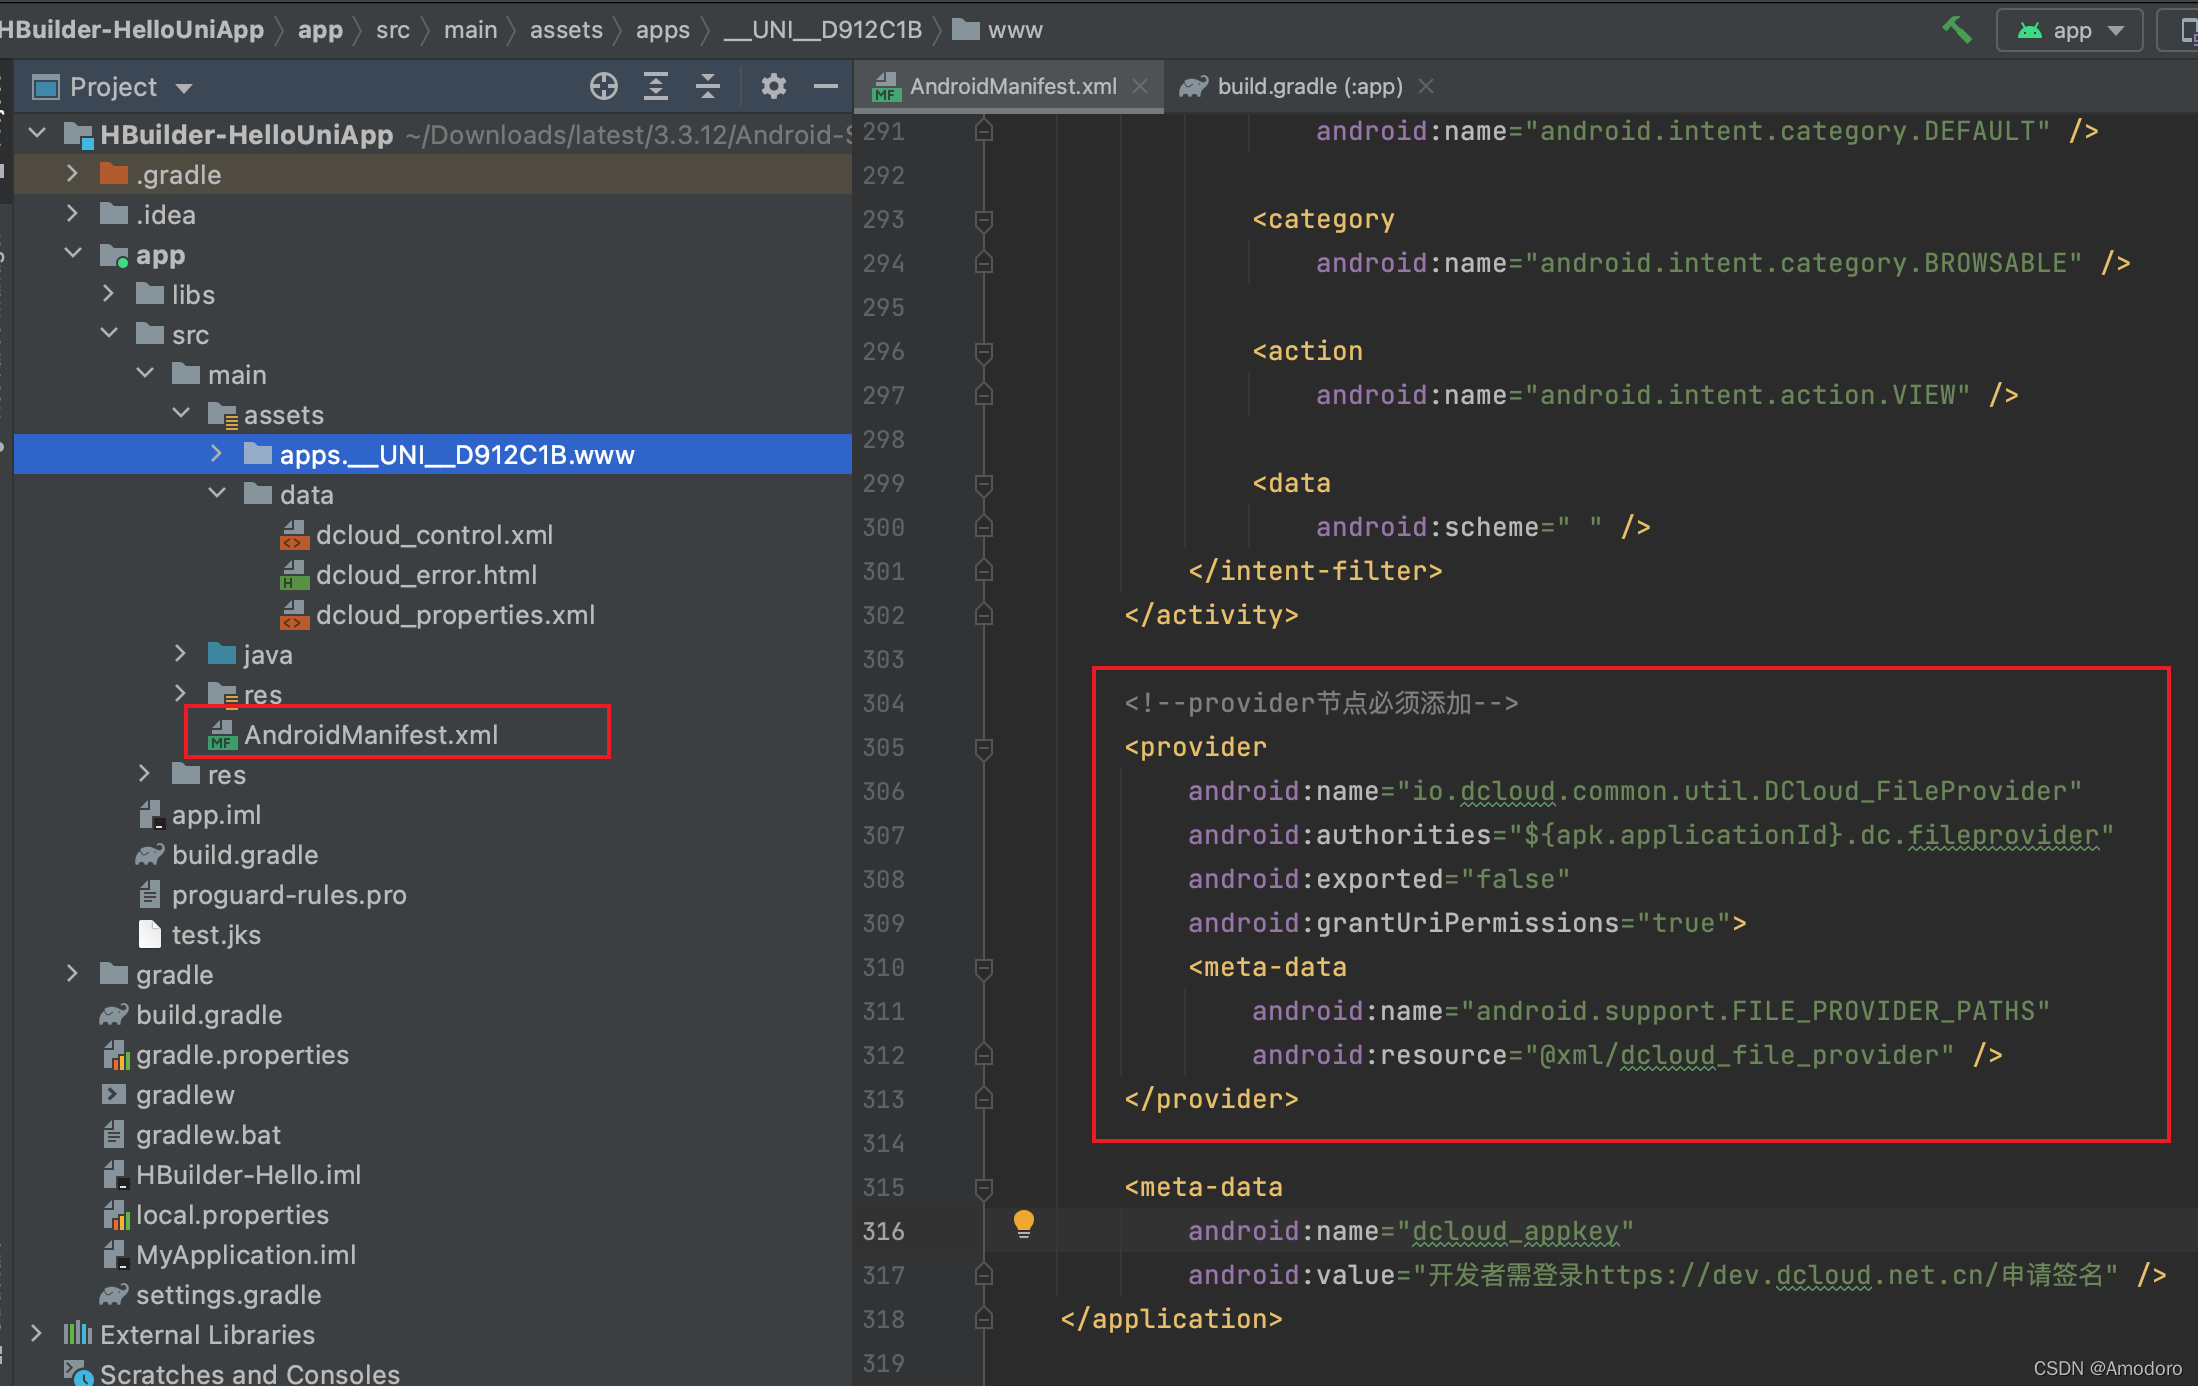Open the app run configuration dropdown
Image resolution: width=2198 pixels, height=1386 pixels.
[2069, 30]
